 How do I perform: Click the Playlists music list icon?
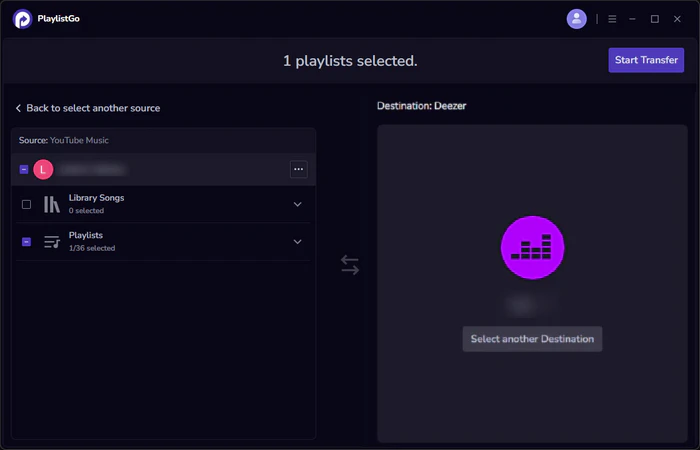tap(52, 242)
